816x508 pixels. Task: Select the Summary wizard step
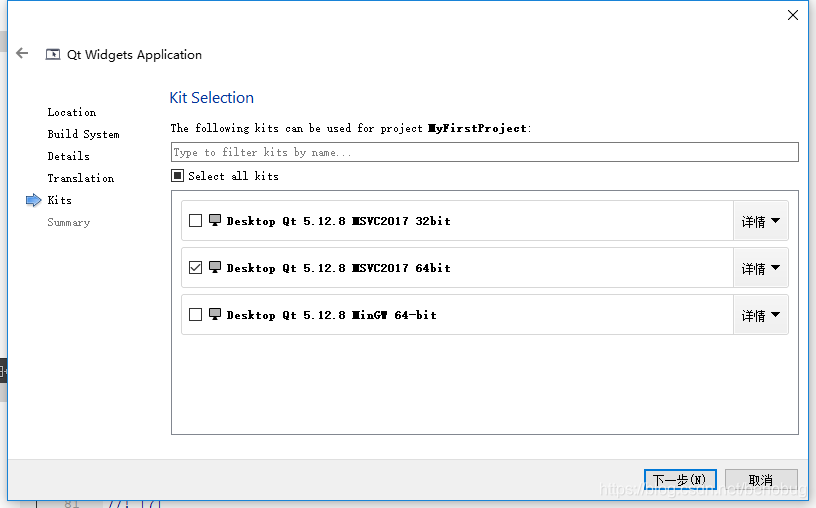pos(69,222)
